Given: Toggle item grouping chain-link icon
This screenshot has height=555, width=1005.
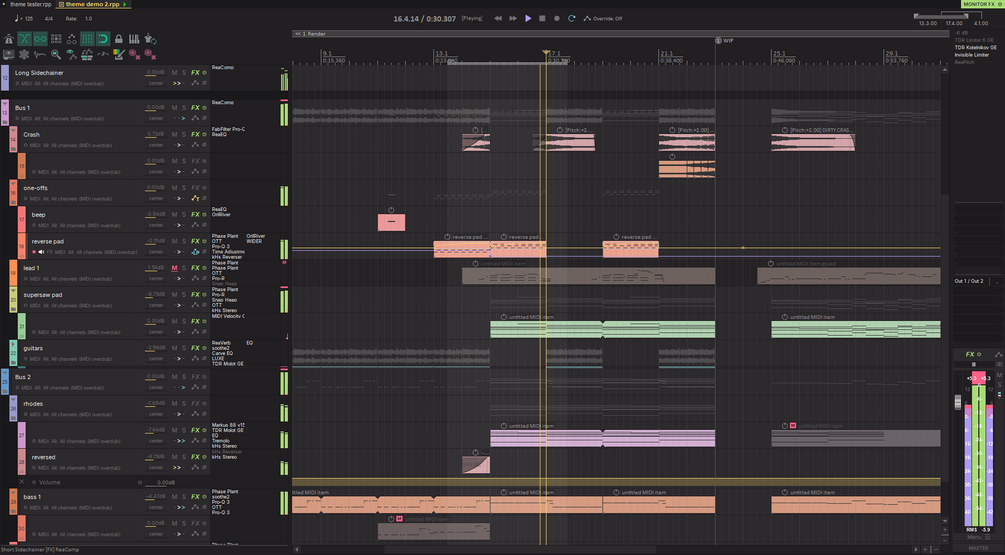Looking at the screenshot, I should tap(40, 39).
